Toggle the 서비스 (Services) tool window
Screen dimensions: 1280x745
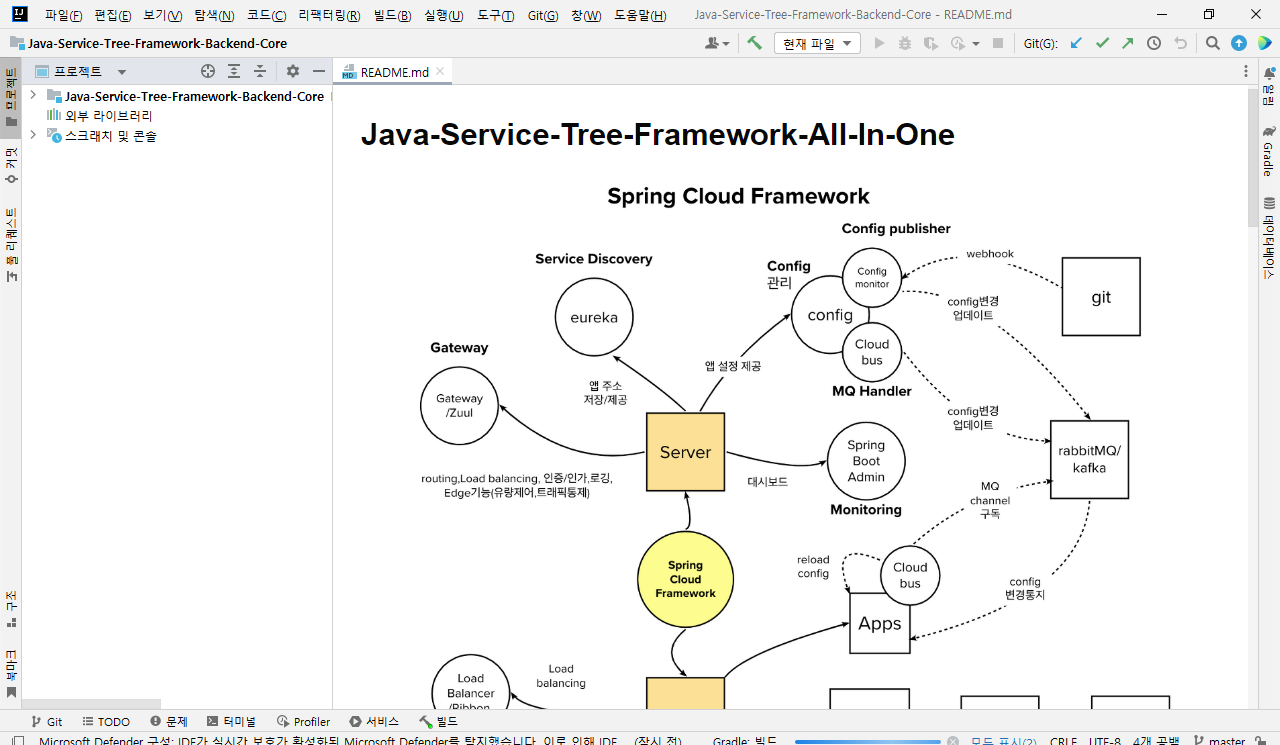(375, 721)
